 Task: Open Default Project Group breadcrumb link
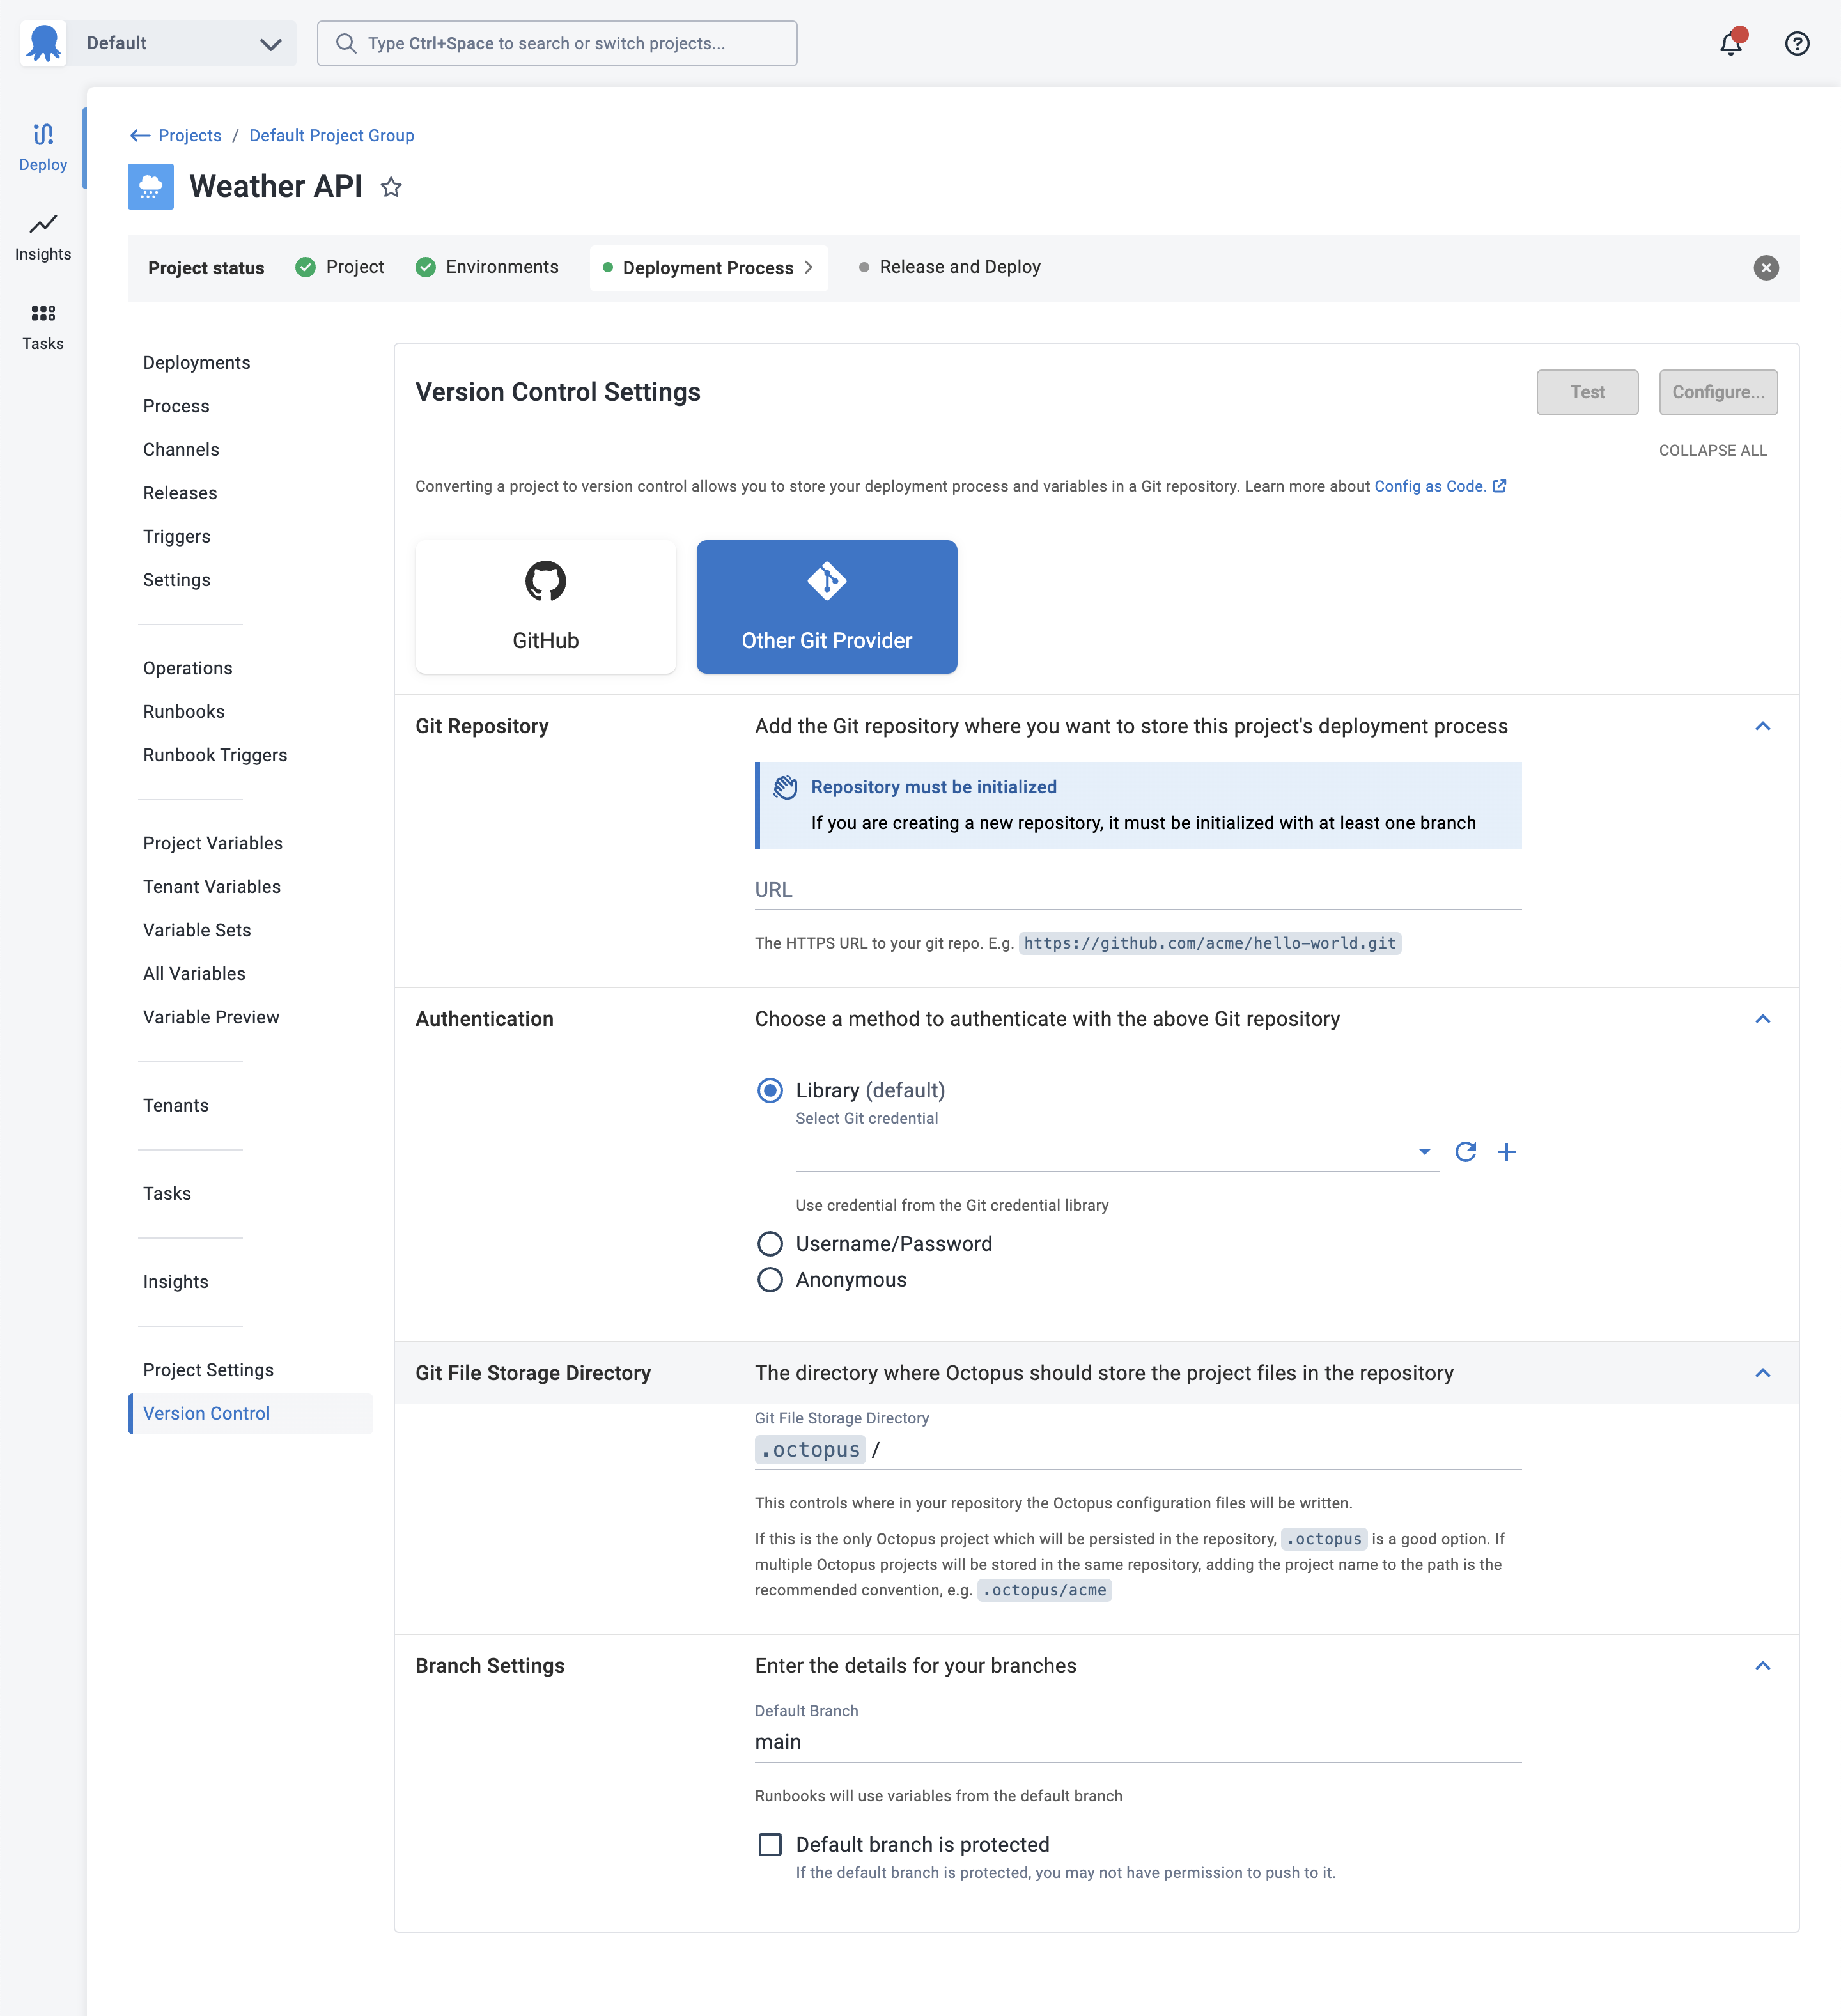tap(332, 136)
